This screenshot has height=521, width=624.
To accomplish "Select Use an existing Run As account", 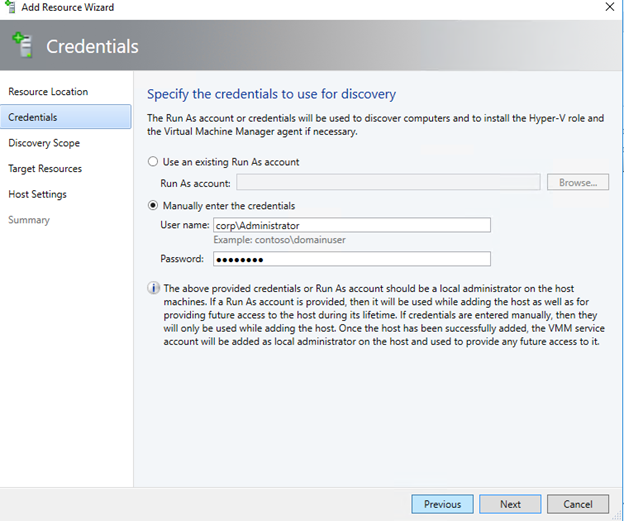I will [x=153, y=162].
